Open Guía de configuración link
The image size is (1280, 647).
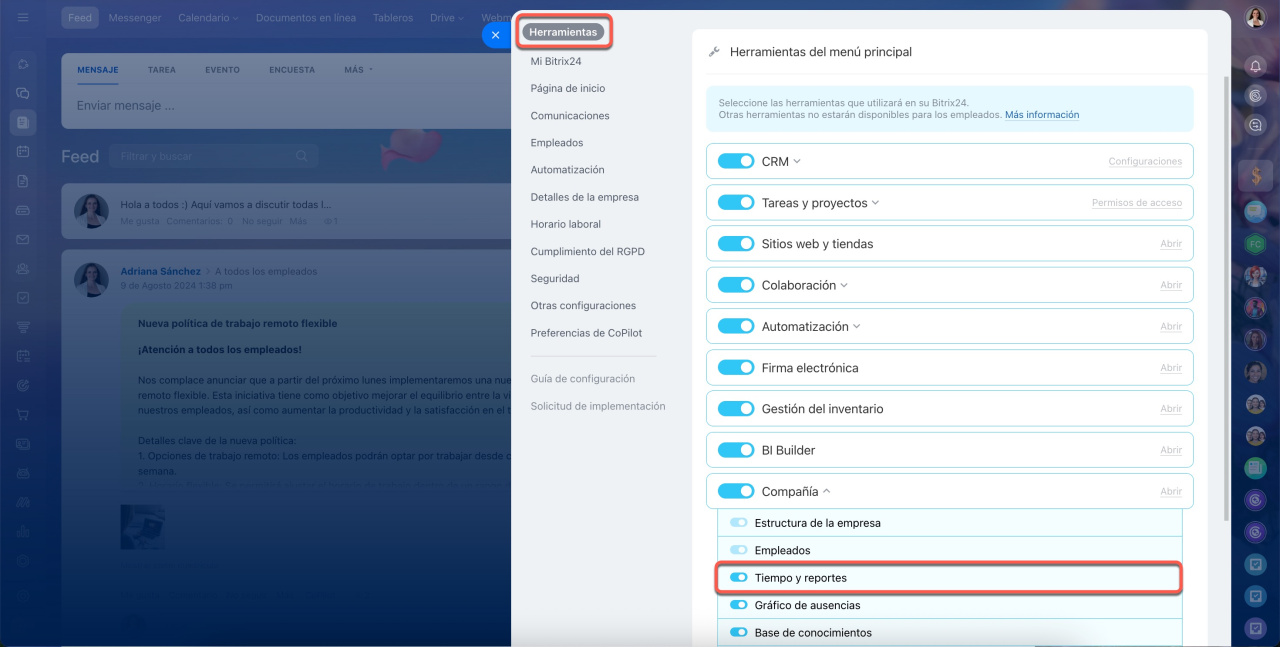[583, 379]
